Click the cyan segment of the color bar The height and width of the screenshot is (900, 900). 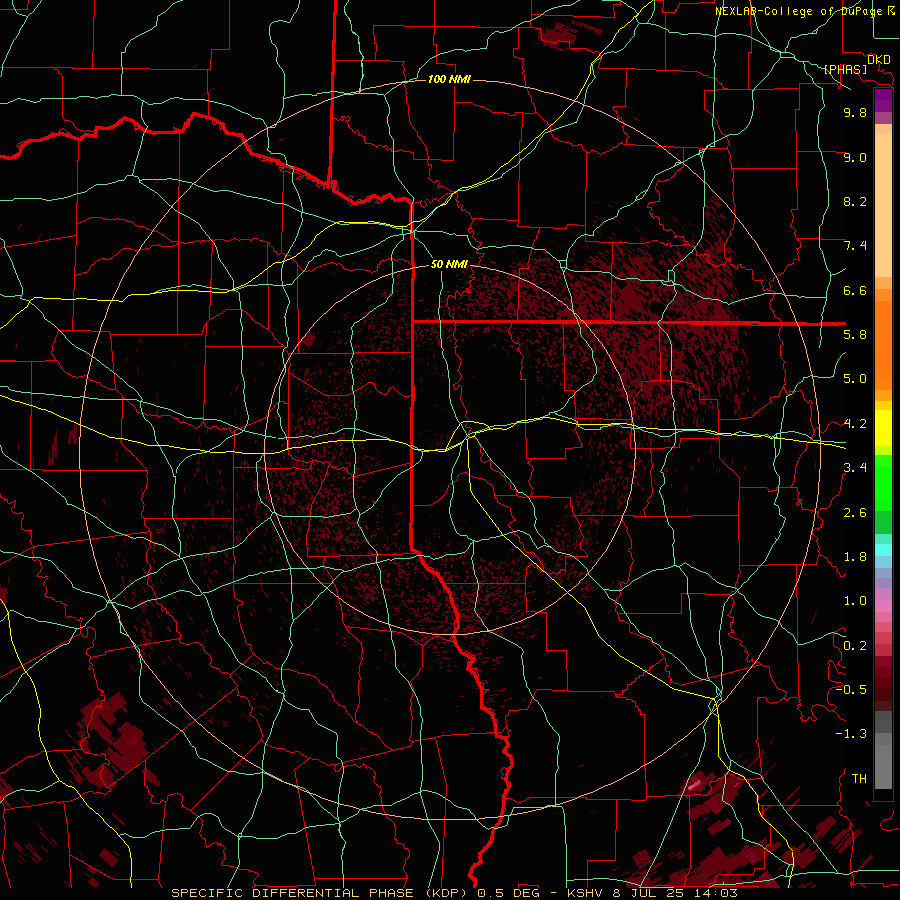[x=883, y=550]
